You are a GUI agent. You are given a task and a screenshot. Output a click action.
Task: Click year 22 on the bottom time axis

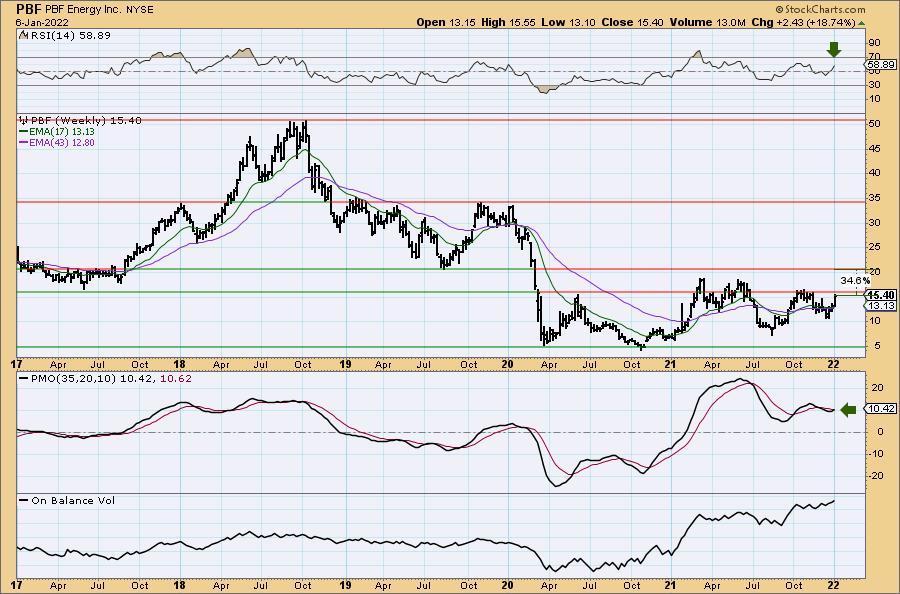pos(833,585)
